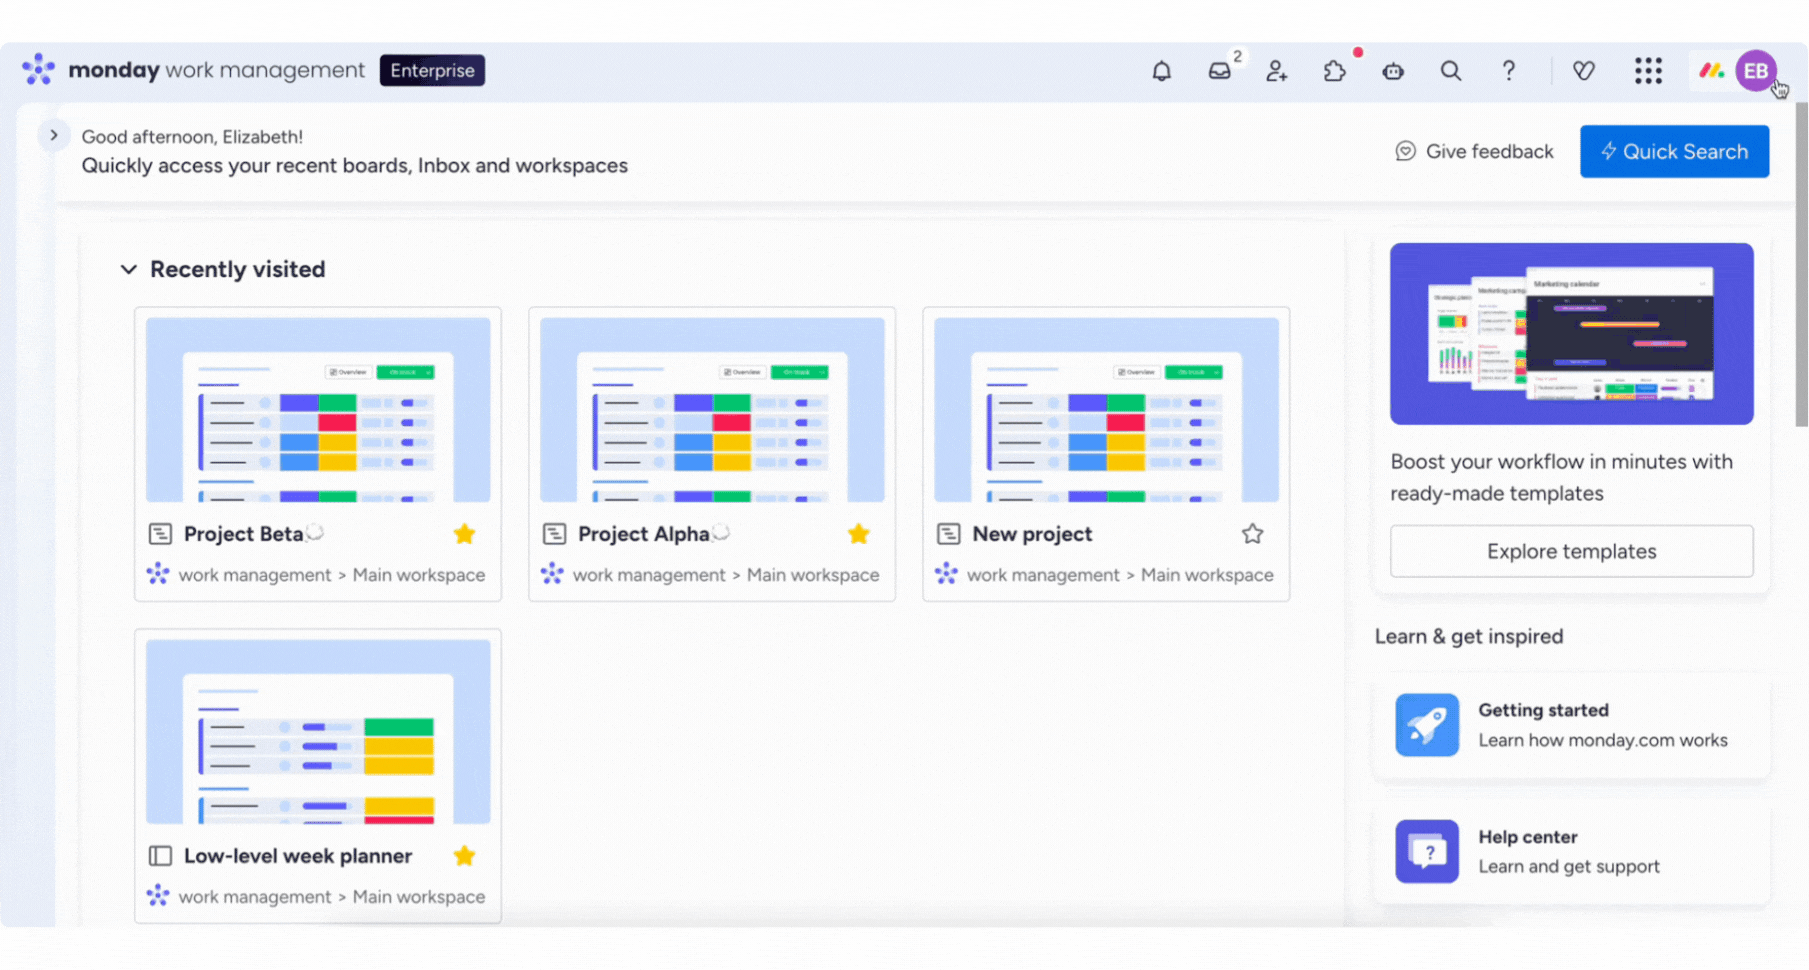Click the Project Beta title
The width and height of the screenshot is (1809, 970).
[243, 534]
